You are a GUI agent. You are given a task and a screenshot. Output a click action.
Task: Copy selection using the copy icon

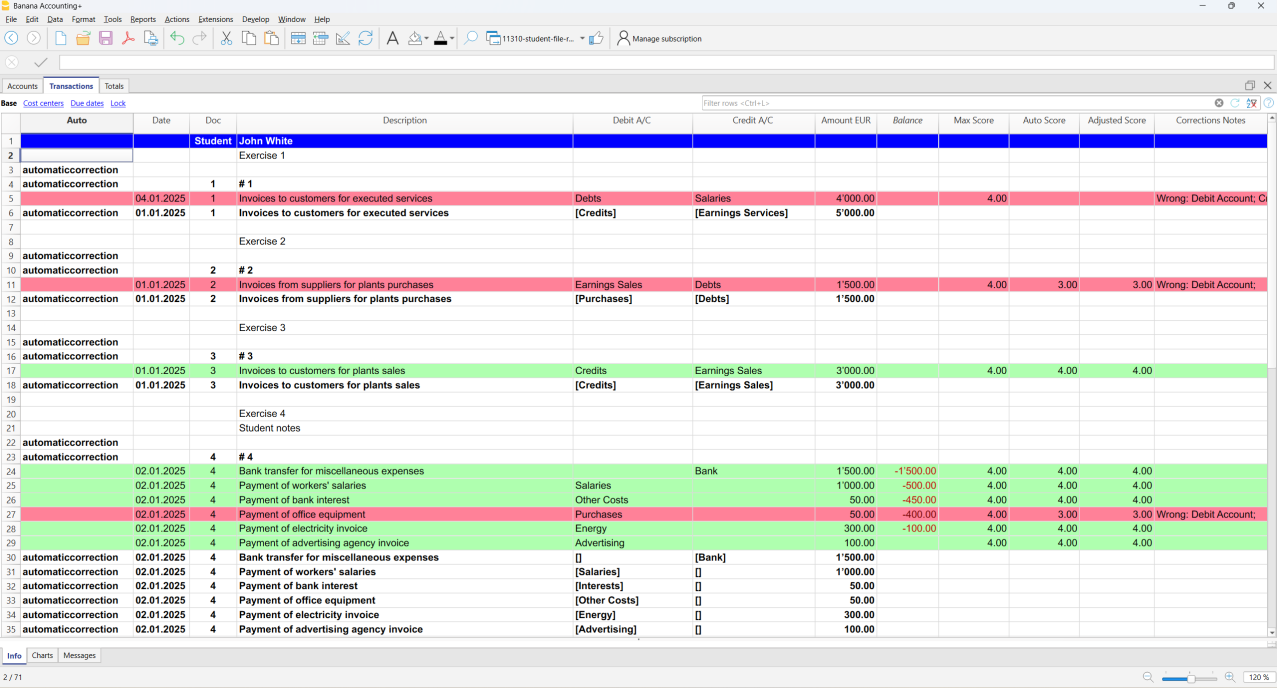pos(249,38)
